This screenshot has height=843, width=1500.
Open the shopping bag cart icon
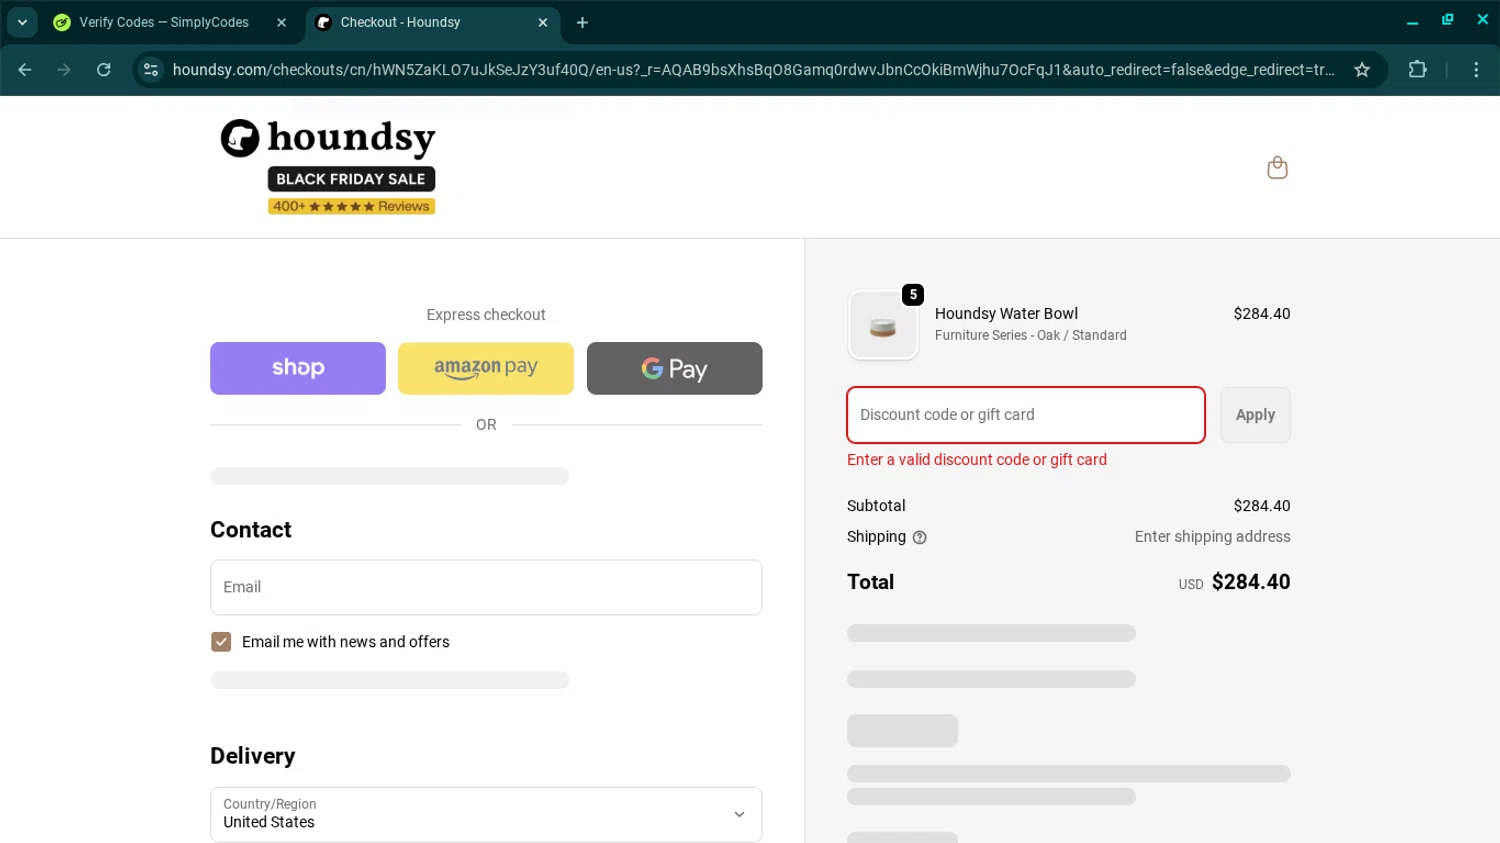click(x=1277, y=167)
